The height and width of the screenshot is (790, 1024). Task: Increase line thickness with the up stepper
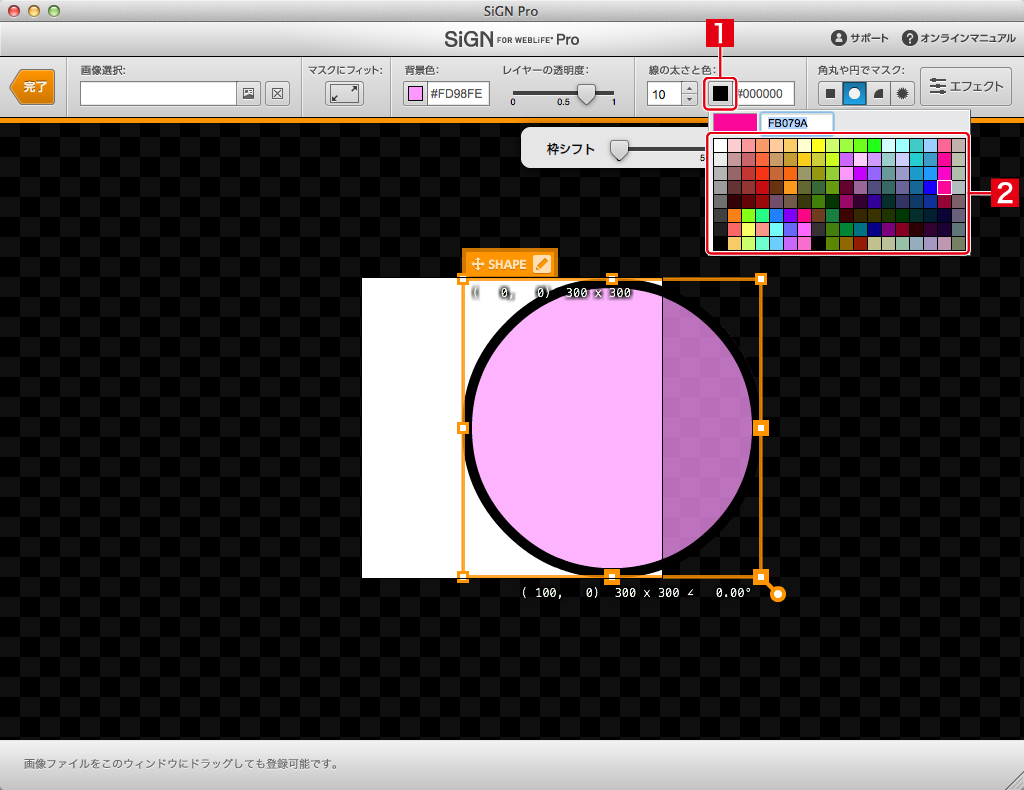click(x=690, y=88)
